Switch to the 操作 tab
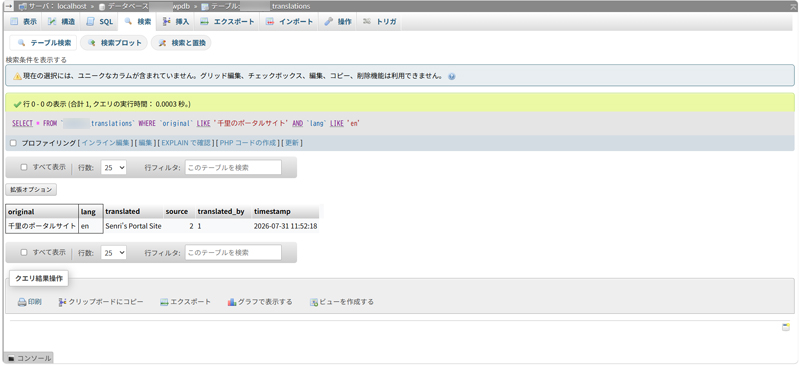 click(338, 22)
